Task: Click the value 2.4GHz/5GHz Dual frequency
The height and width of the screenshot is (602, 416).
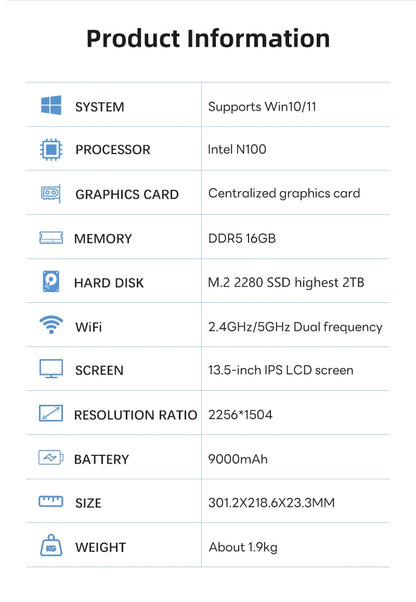Action: [x=295, y=327]
